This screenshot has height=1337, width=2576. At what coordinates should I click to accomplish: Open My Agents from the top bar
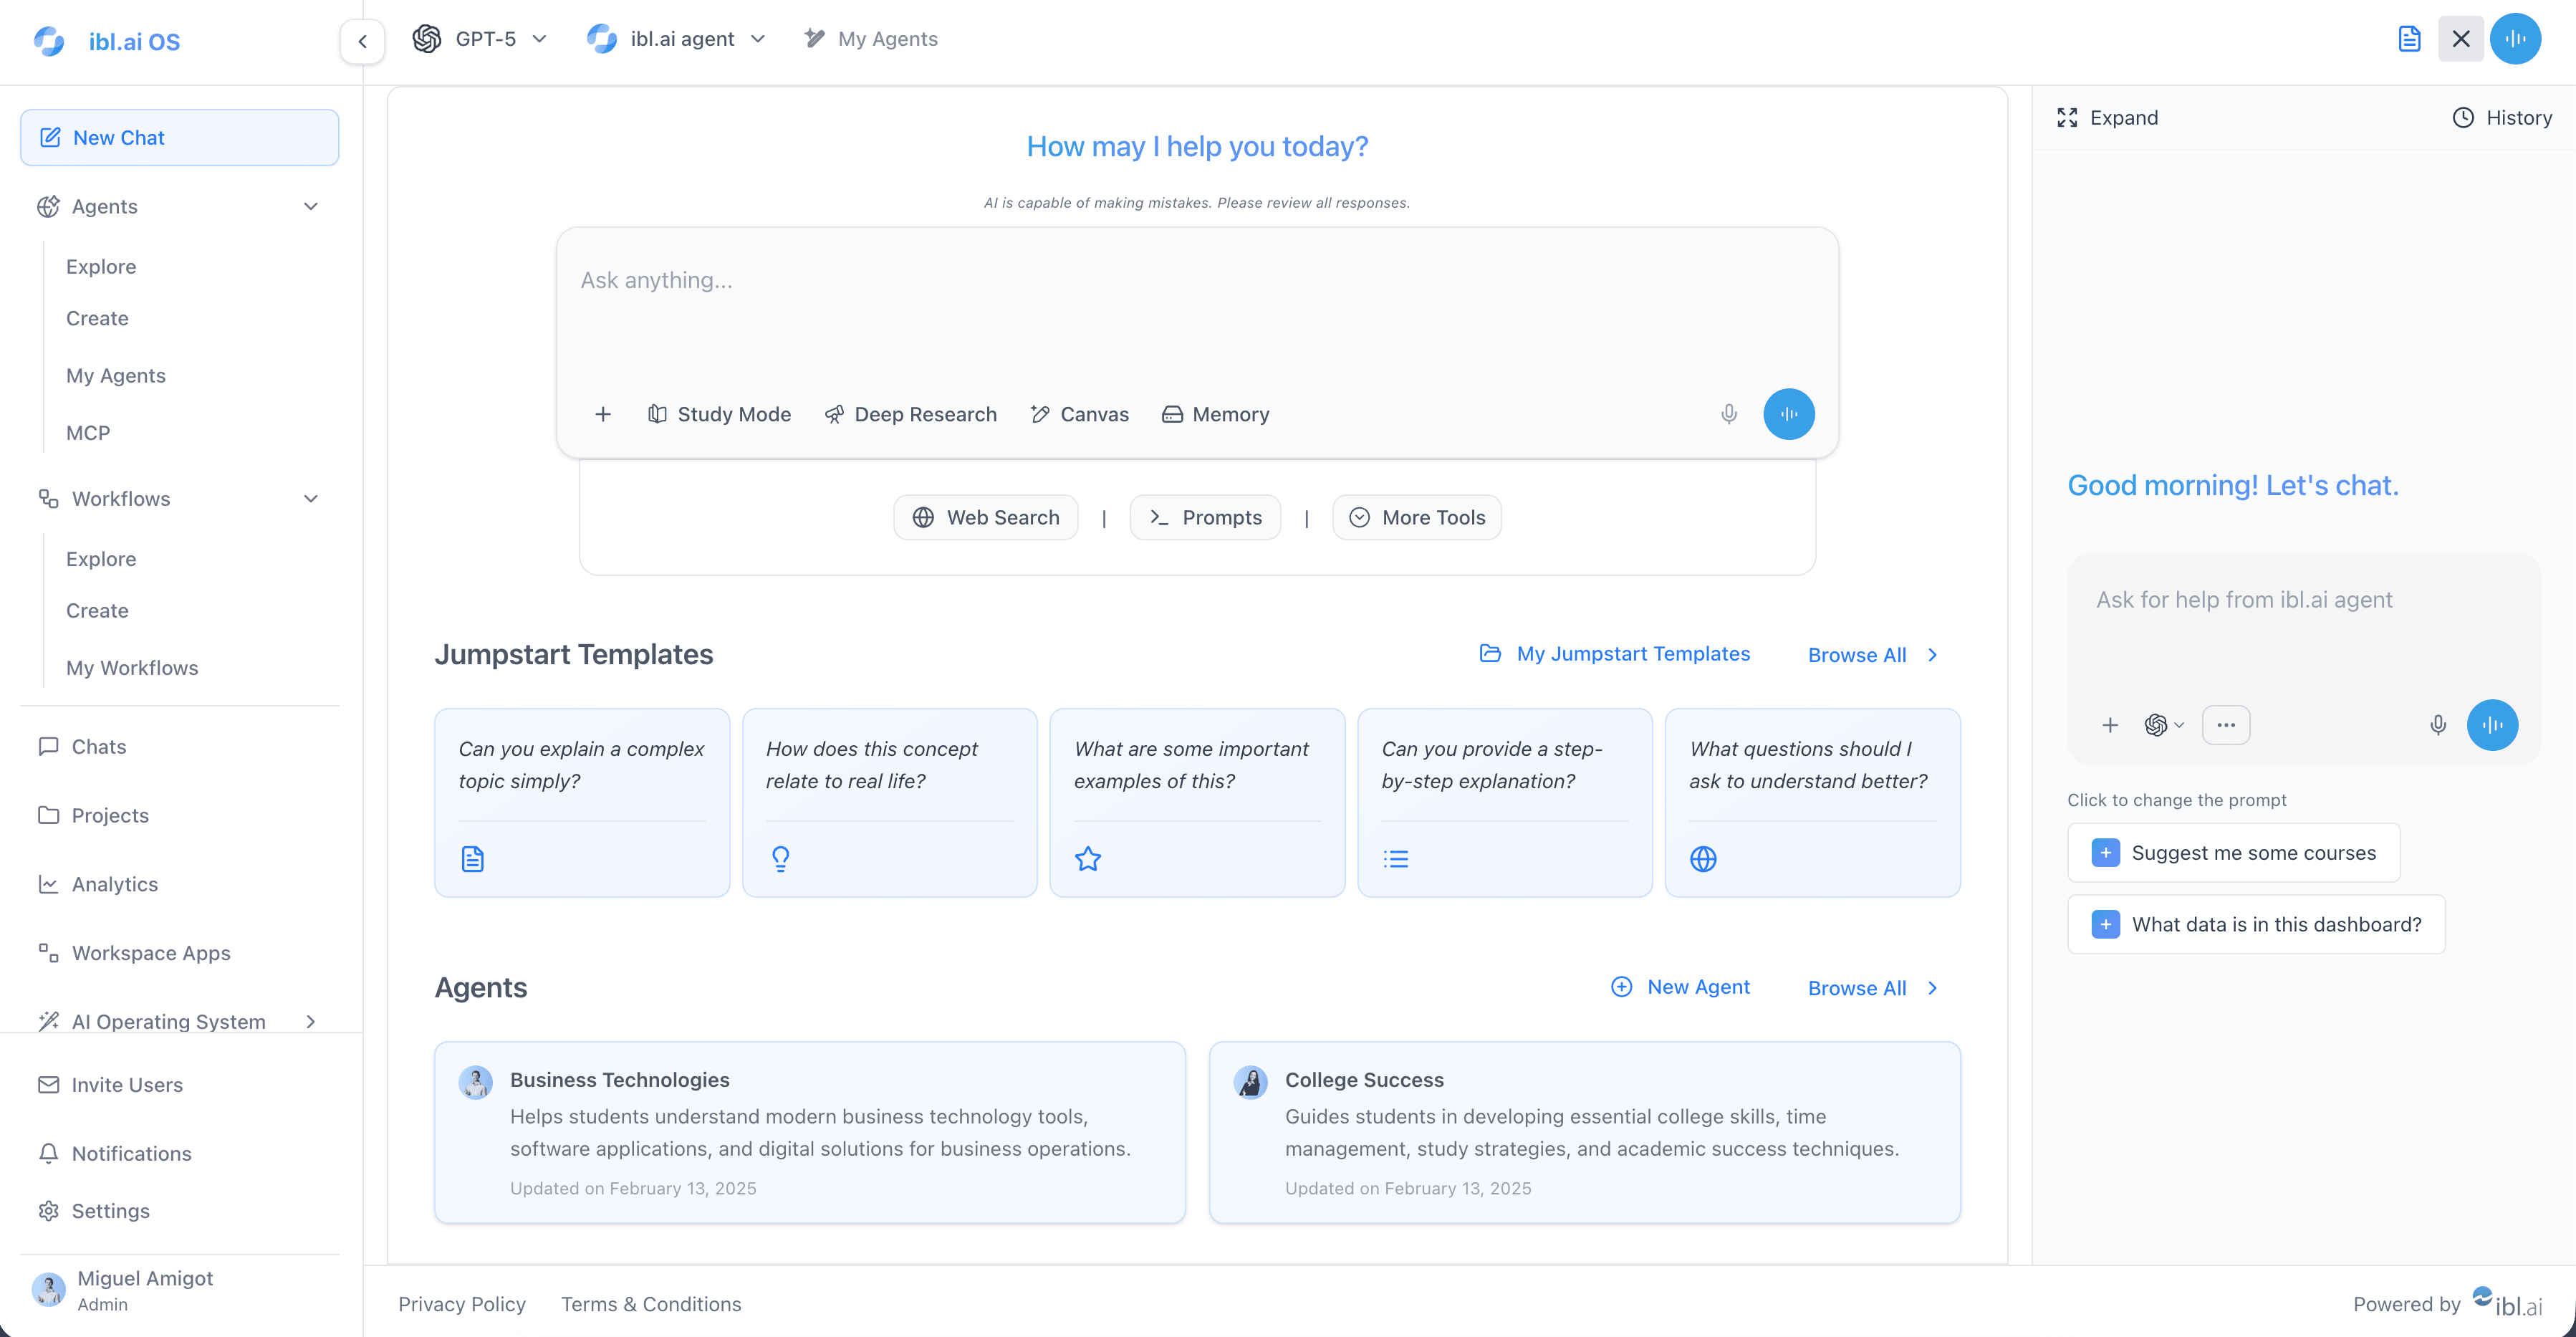(x=869, y=39)
